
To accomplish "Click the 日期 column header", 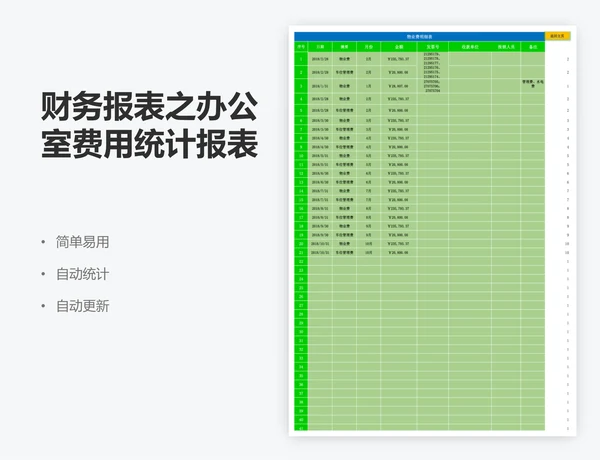I will (320, 47).
